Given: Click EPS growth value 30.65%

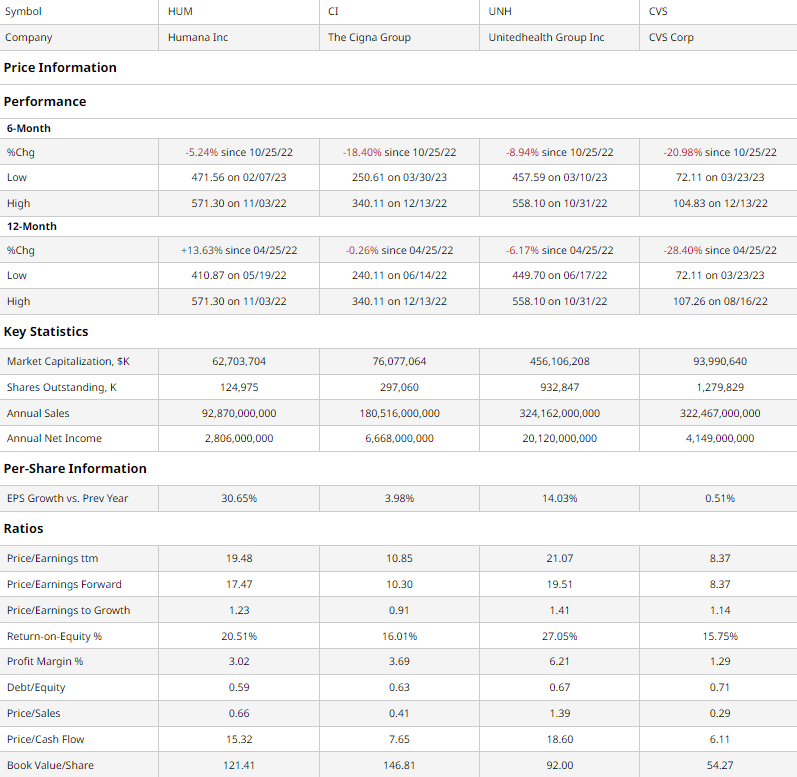Looking at the screenshot, I should (x=239, y=498).
